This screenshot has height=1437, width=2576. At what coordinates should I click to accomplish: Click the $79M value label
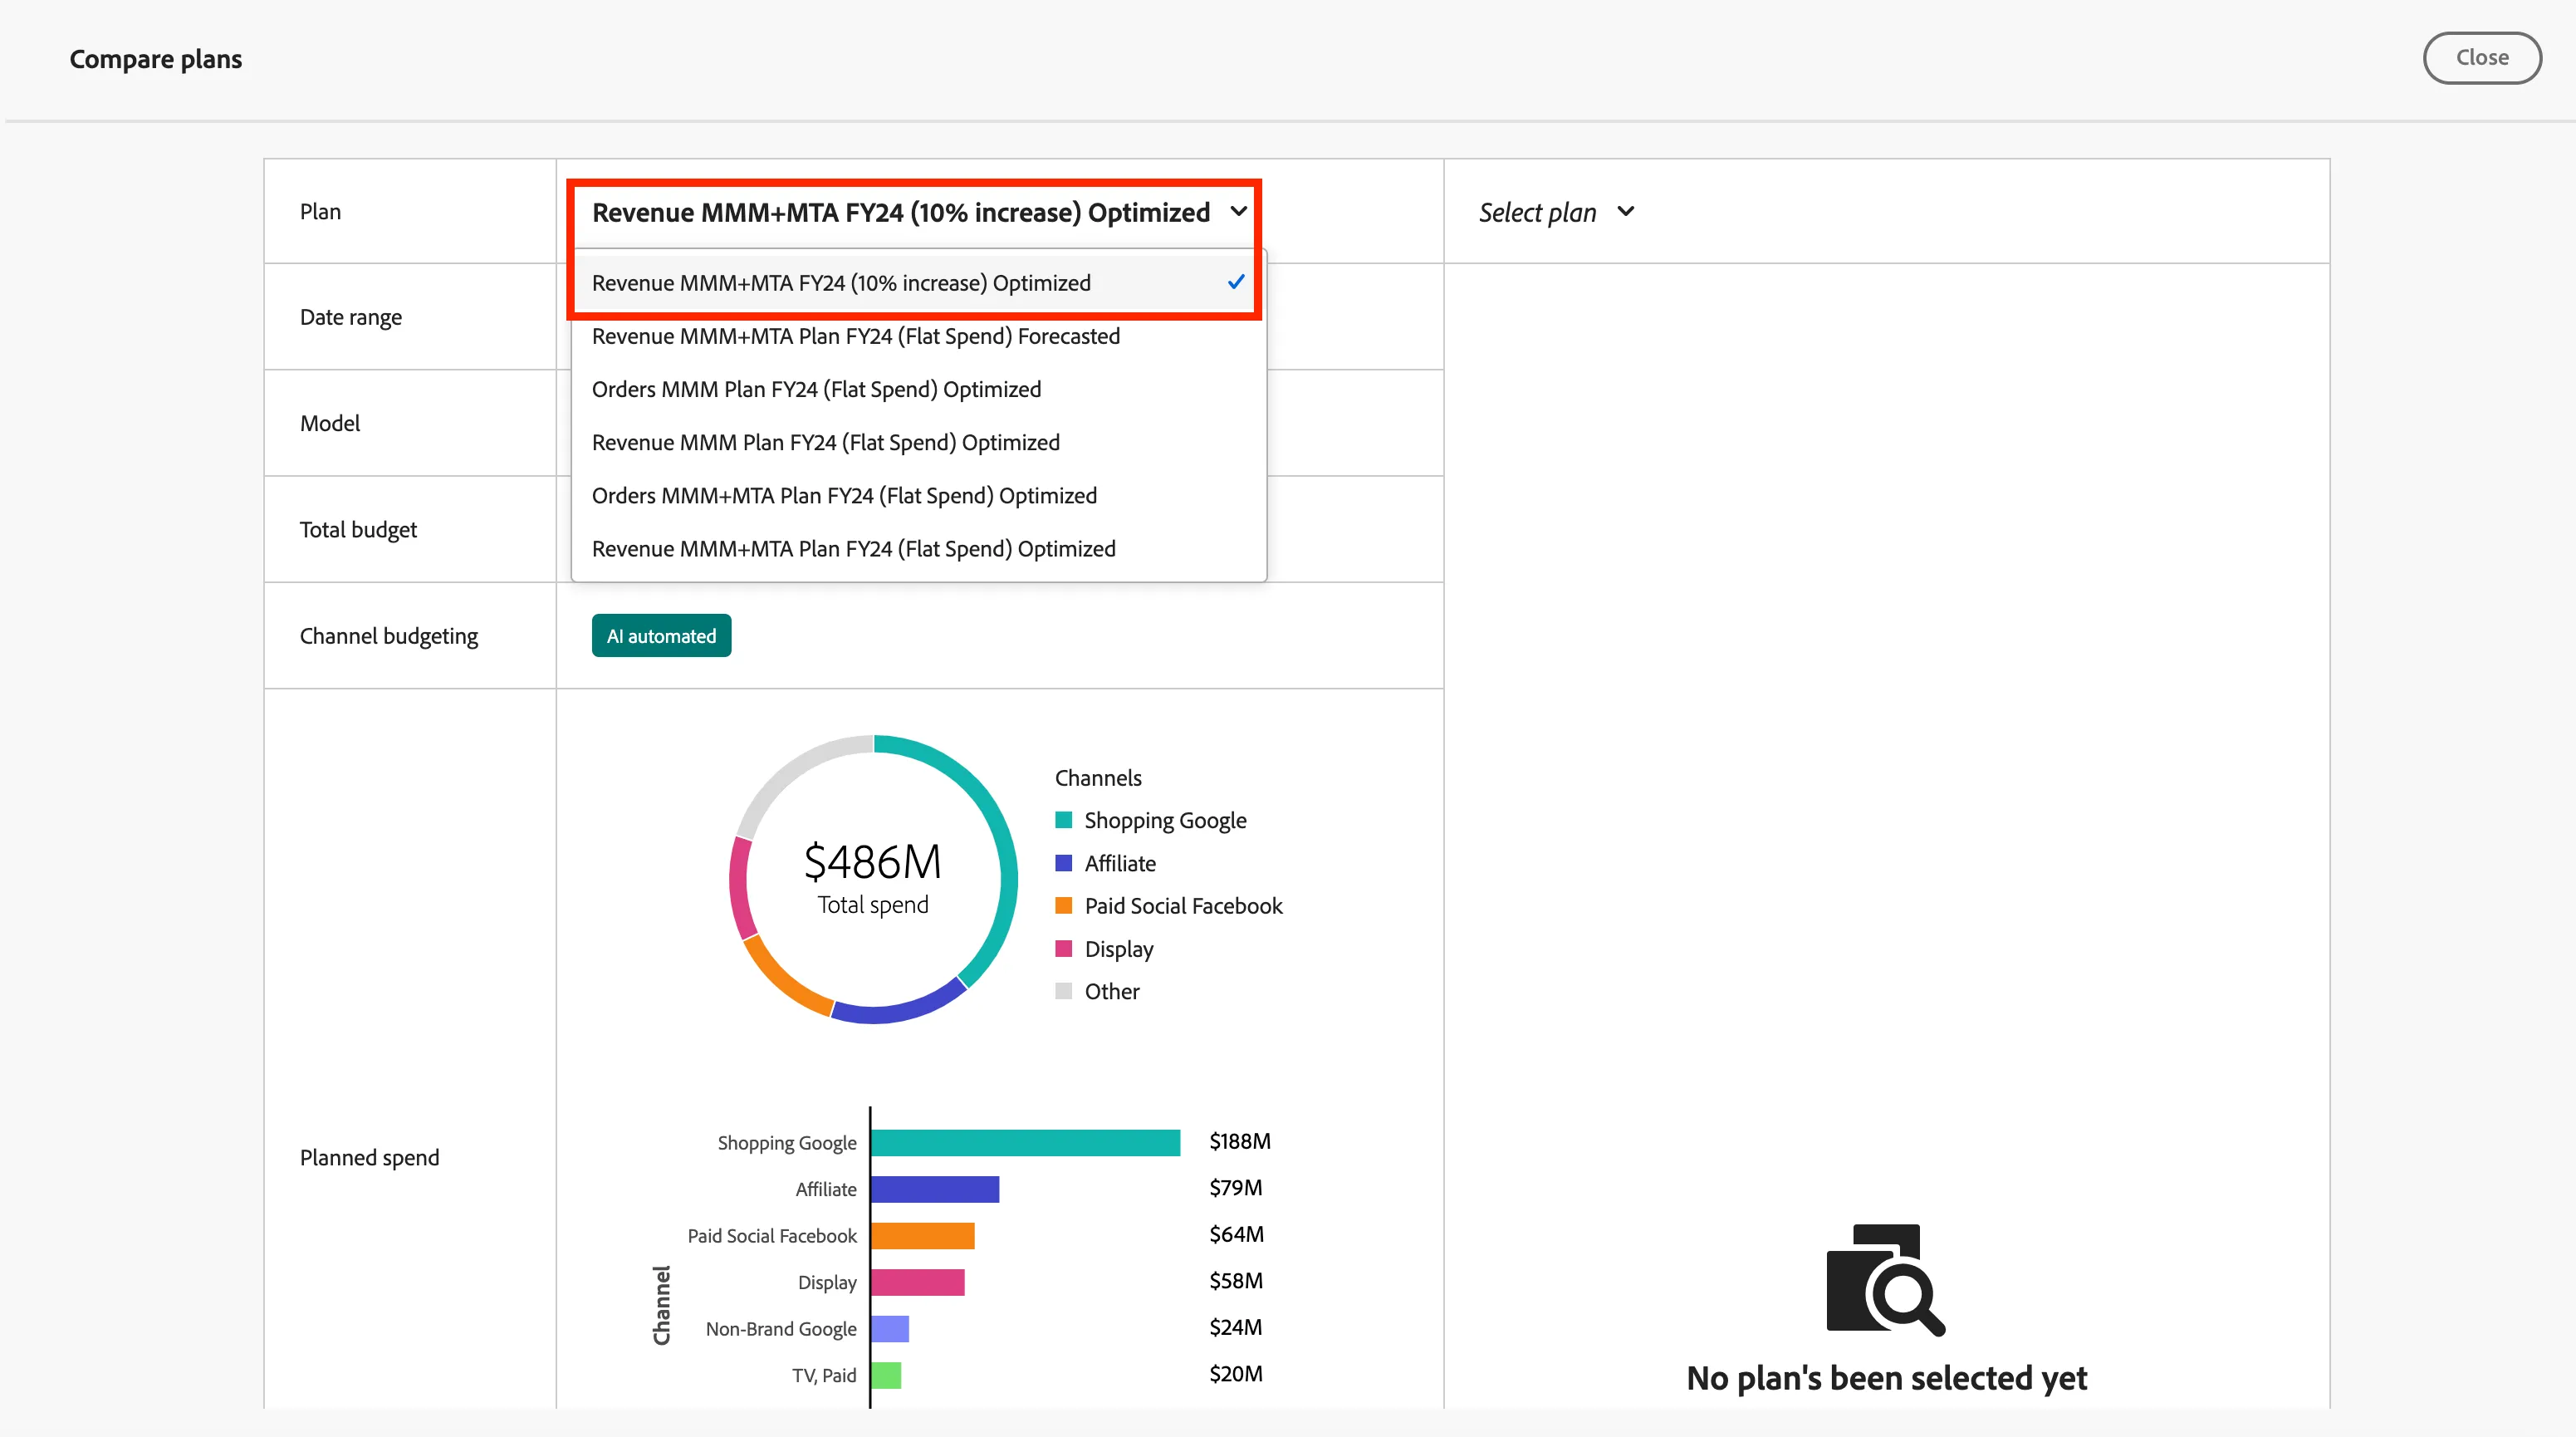coord(1235,1188)
